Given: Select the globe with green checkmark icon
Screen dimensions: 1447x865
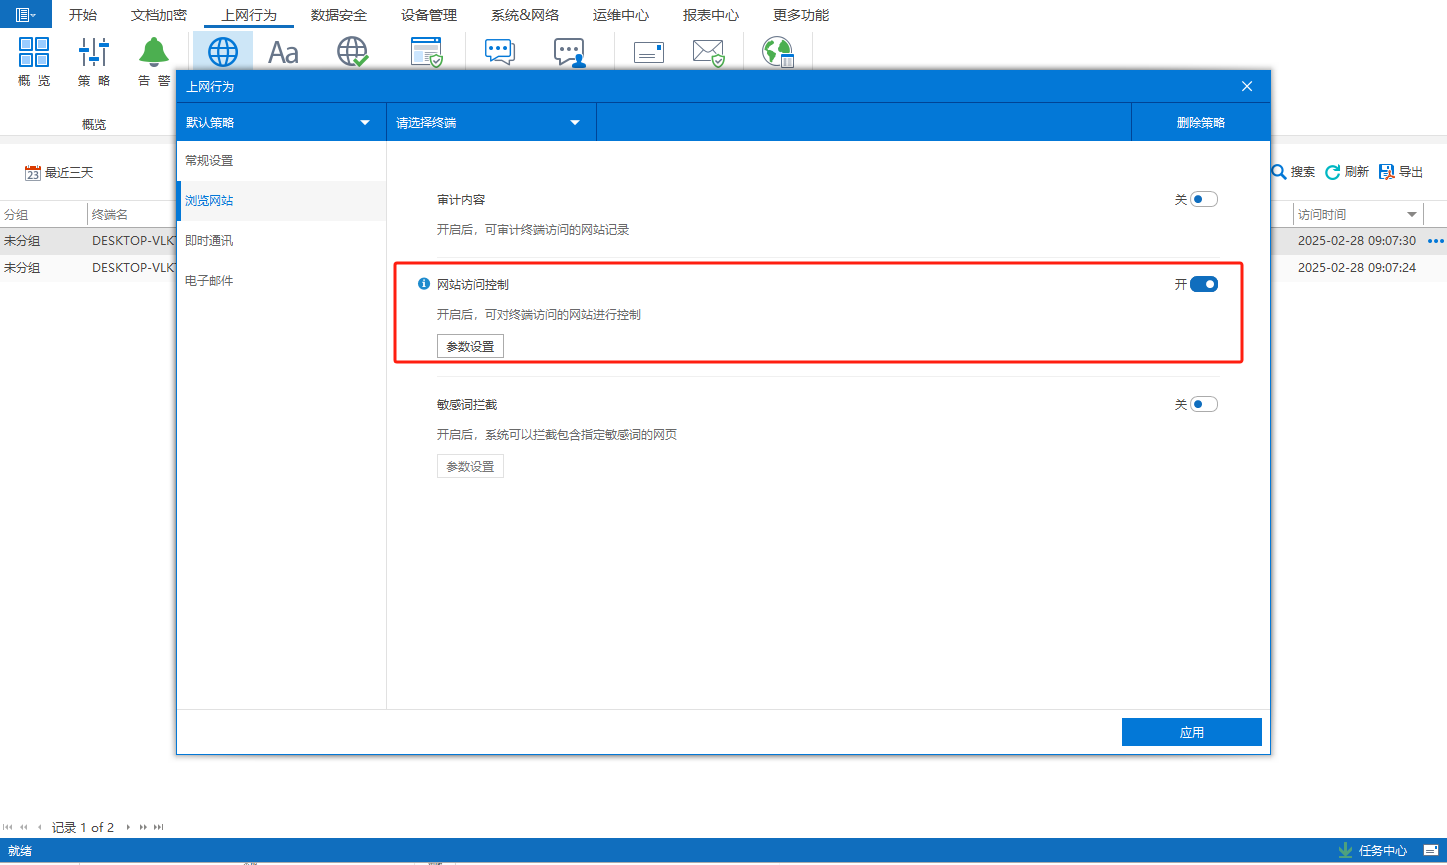Looking at the screenshot, I should coord(353,52).
